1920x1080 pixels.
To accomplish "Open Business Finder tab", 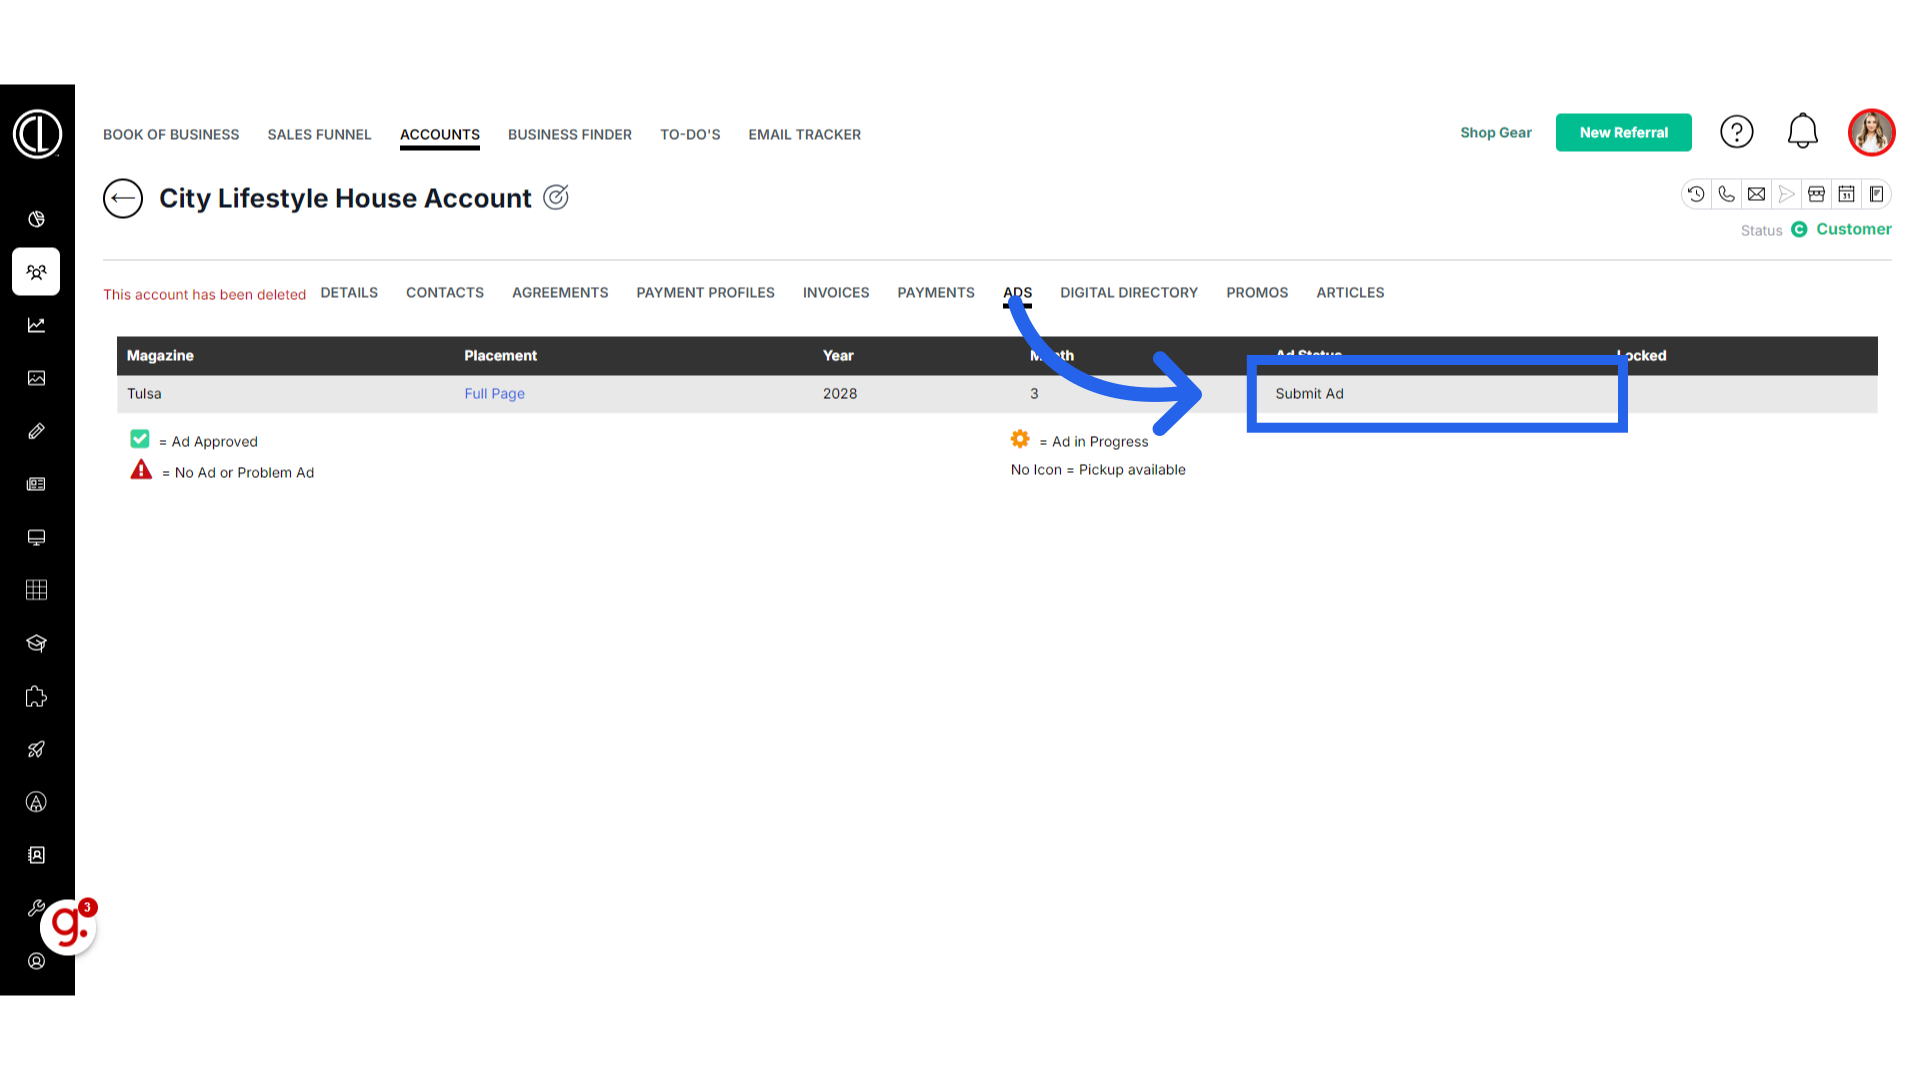I will tap(570, 134).
